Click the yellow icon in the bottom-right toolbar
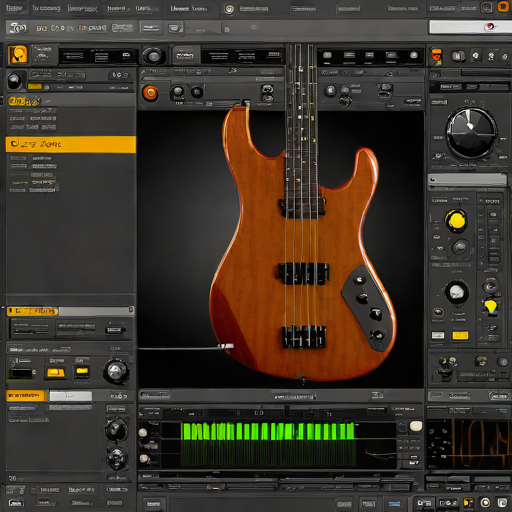Viewport: 512px width, 512px height. click(468, 502)
